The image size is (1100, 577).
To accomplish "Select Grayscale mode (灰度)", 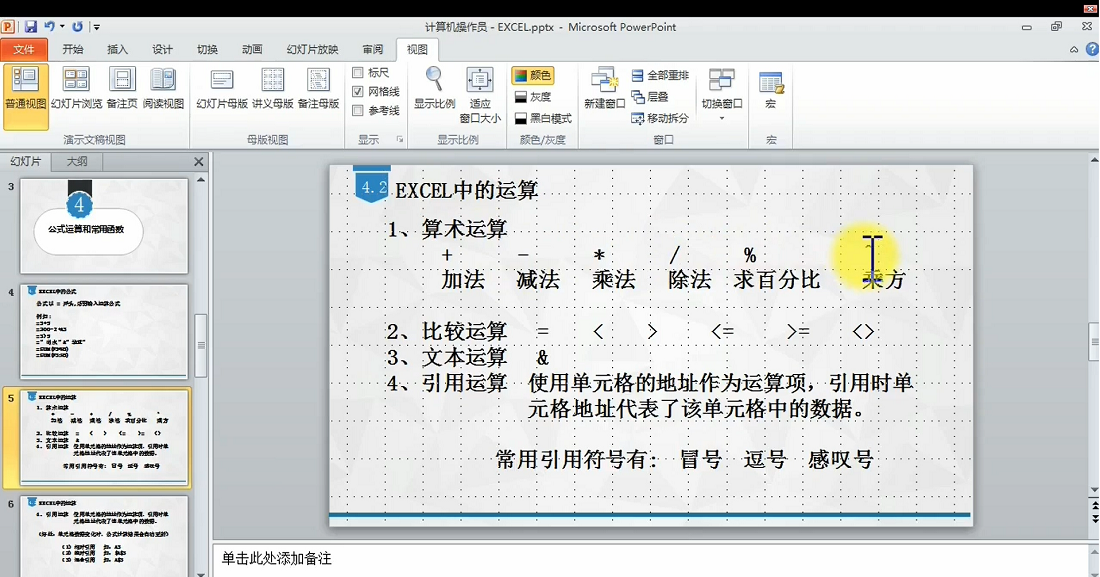I will [x=532, y=97].
